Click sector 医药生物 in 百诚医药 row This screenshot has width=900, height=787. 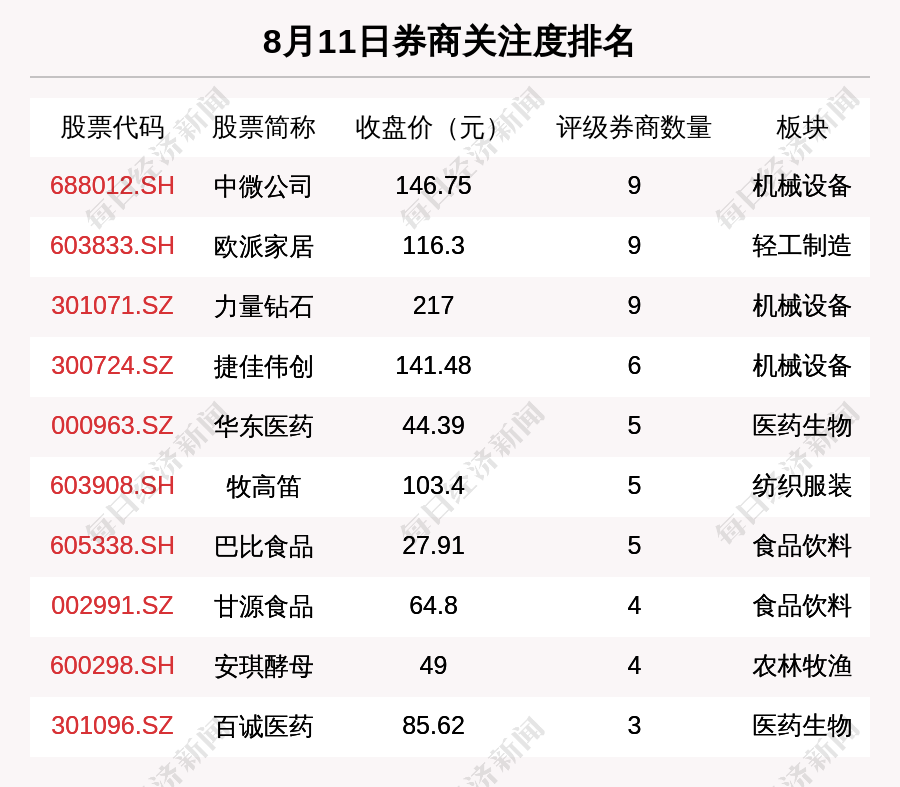[802, 726]
